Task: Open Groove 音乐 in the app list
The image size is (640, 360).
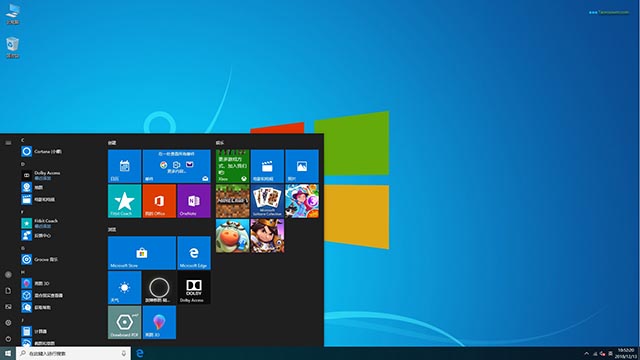Action: pos(61,259)
